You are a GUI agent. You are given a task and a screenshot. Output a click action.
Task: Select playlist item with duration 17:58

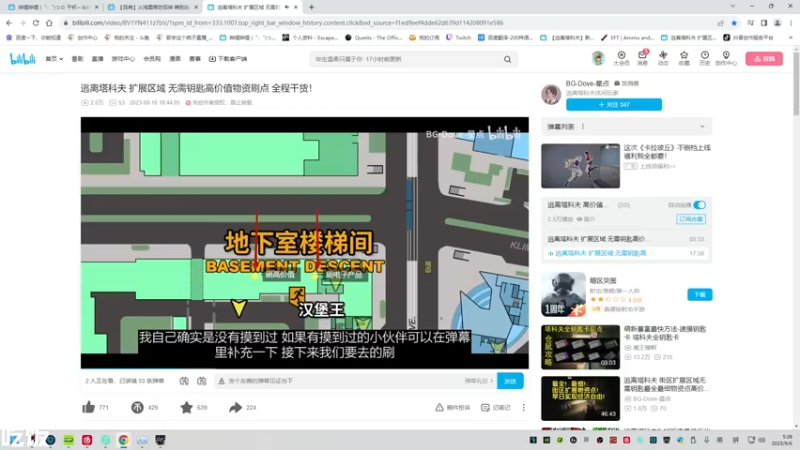[x=626, y=253]
